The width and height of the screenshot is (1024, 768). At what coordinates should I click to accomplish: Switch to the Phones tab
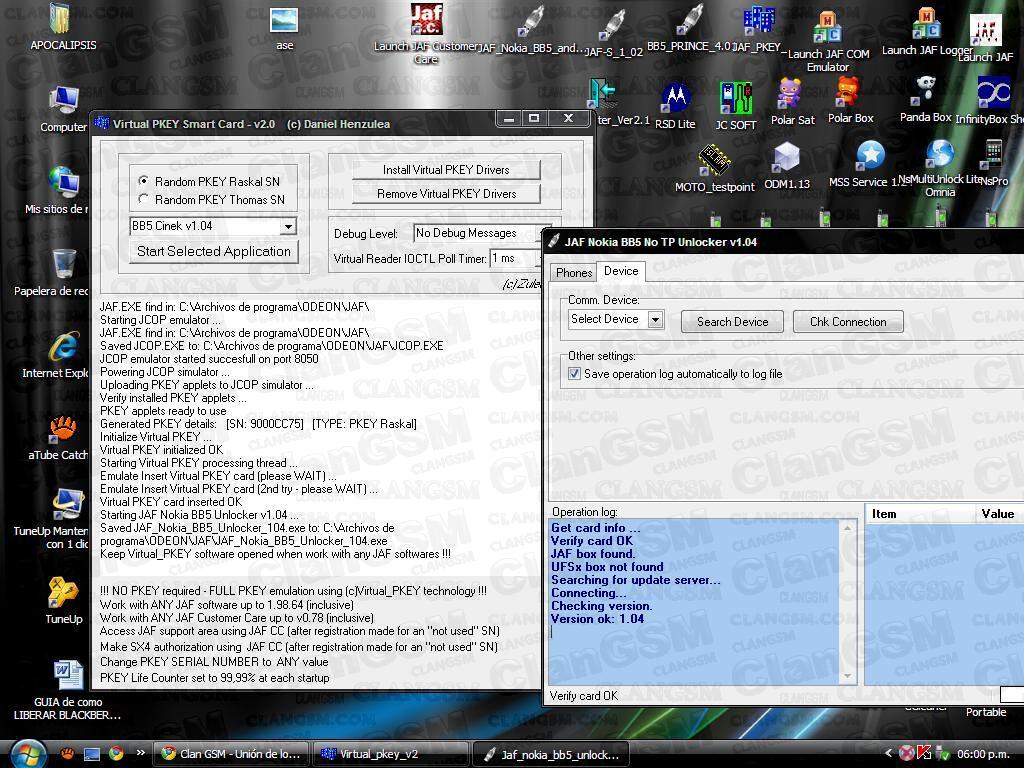(x=573, y=272)
